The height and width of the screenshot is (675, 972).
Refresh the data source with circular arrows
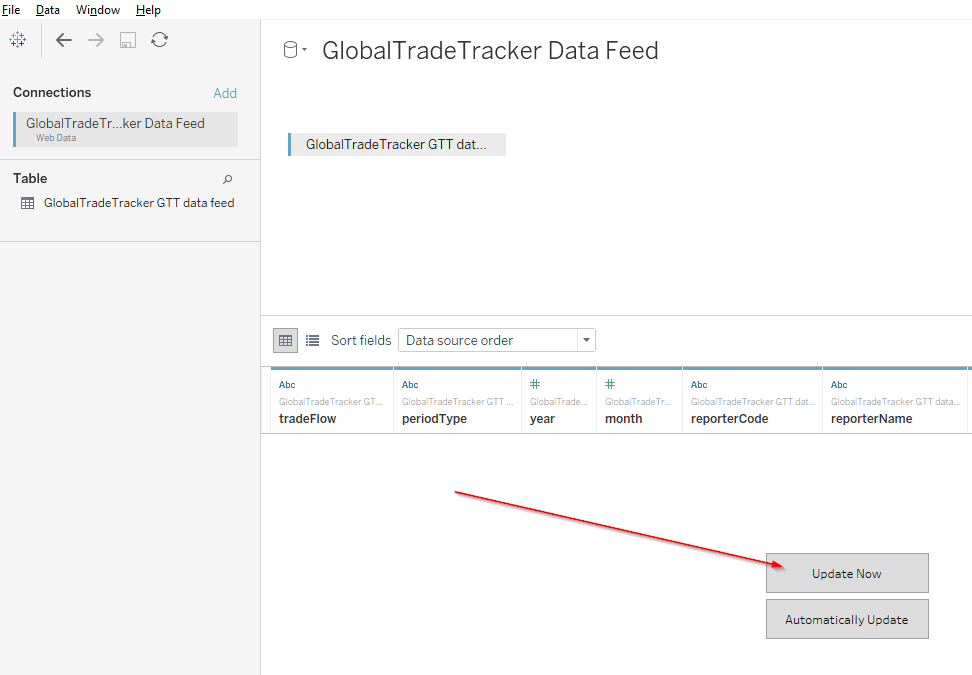point(159,40)
